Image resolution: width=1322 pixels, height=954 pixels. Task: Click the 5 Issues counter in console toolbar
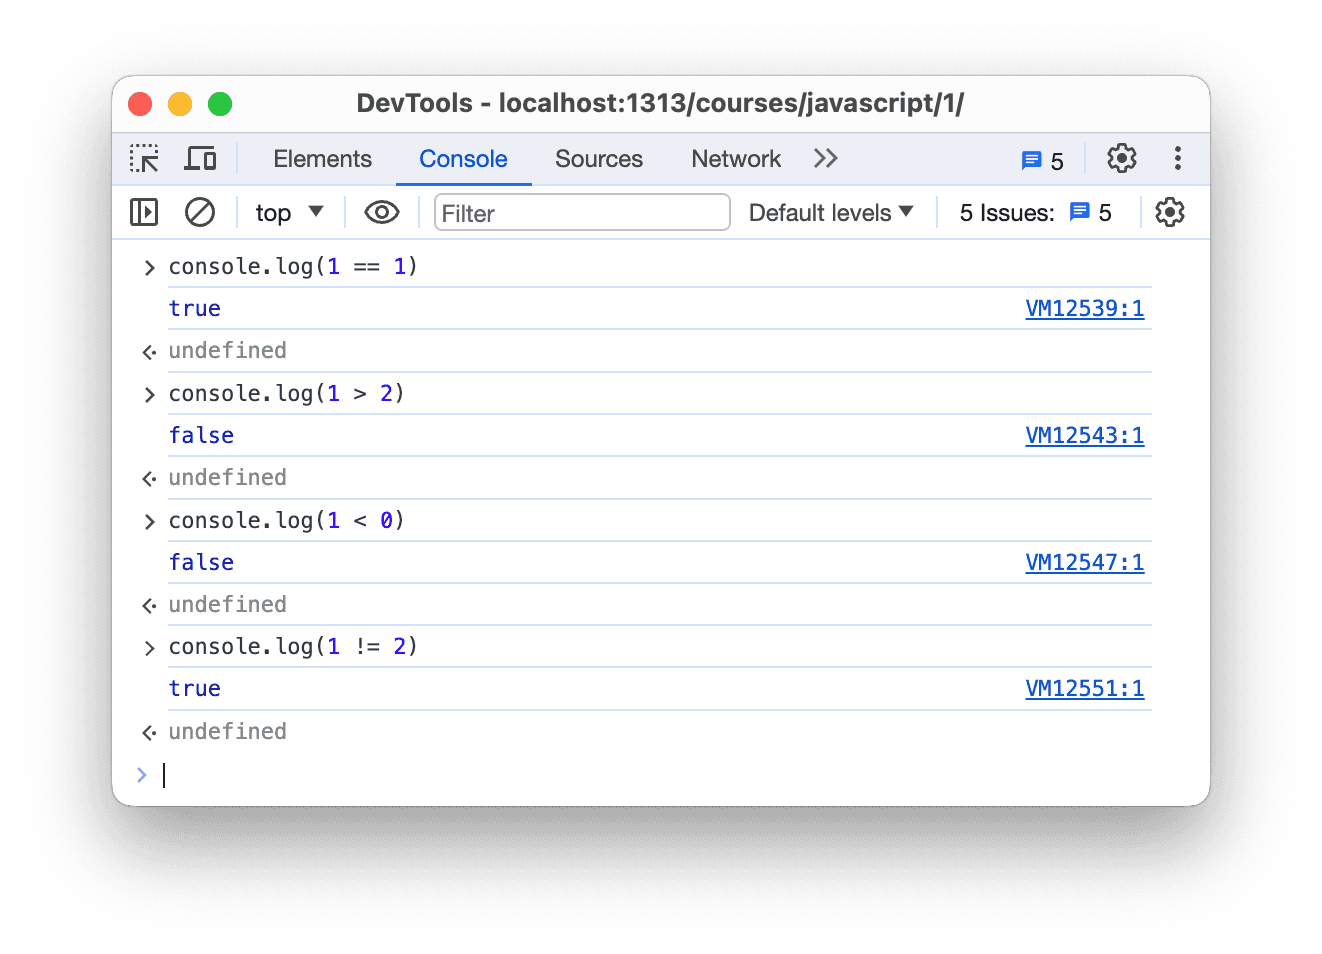coord(1035,212)
